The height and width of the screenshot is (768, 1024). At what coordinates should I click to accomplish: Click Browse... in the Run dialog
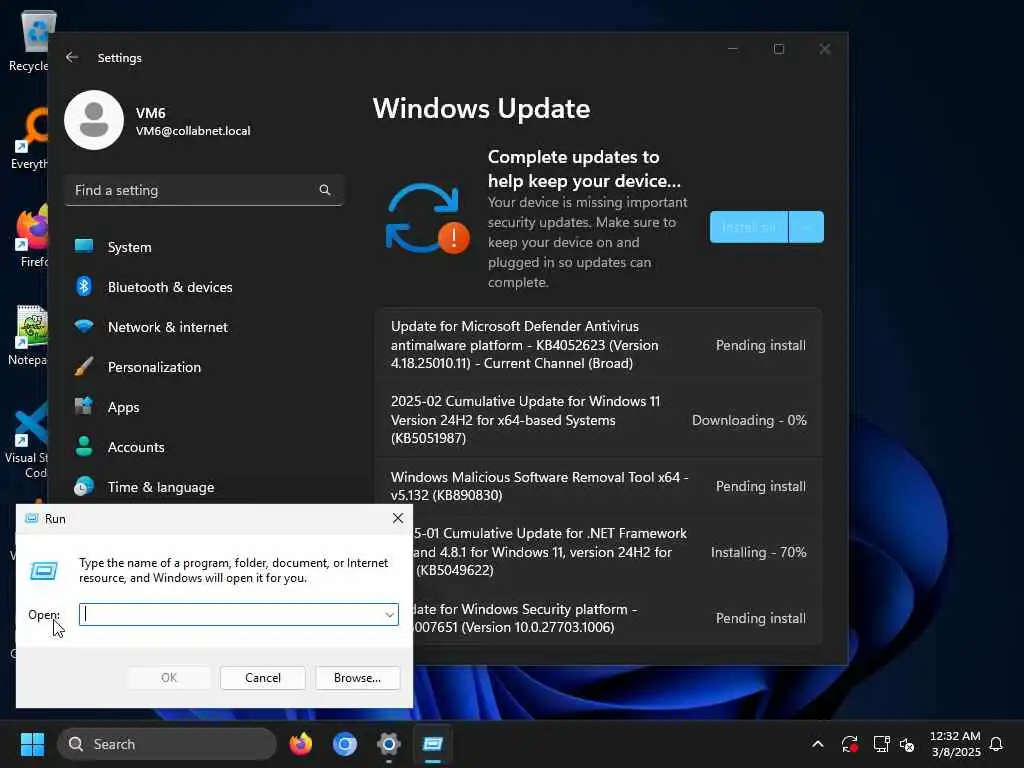[x=357, y=678]
